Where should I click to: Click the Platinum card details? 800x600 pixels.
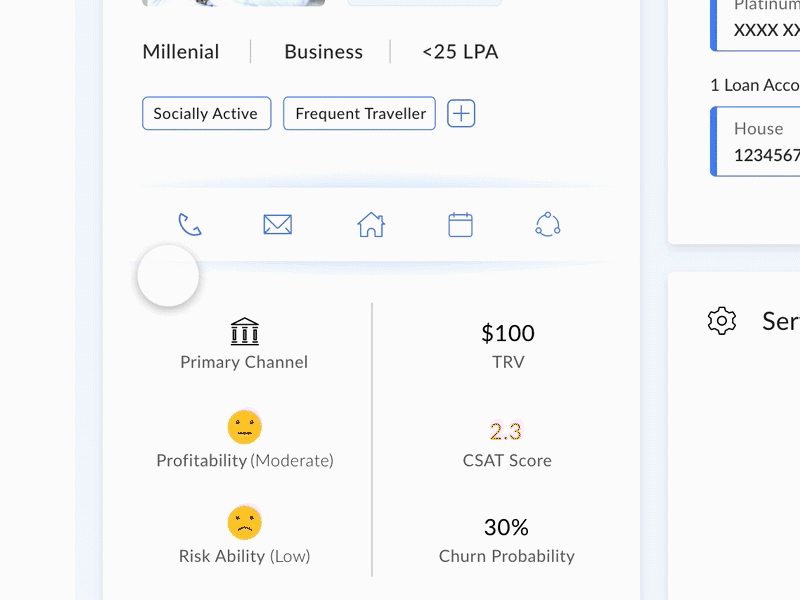[x=764, y=20]
